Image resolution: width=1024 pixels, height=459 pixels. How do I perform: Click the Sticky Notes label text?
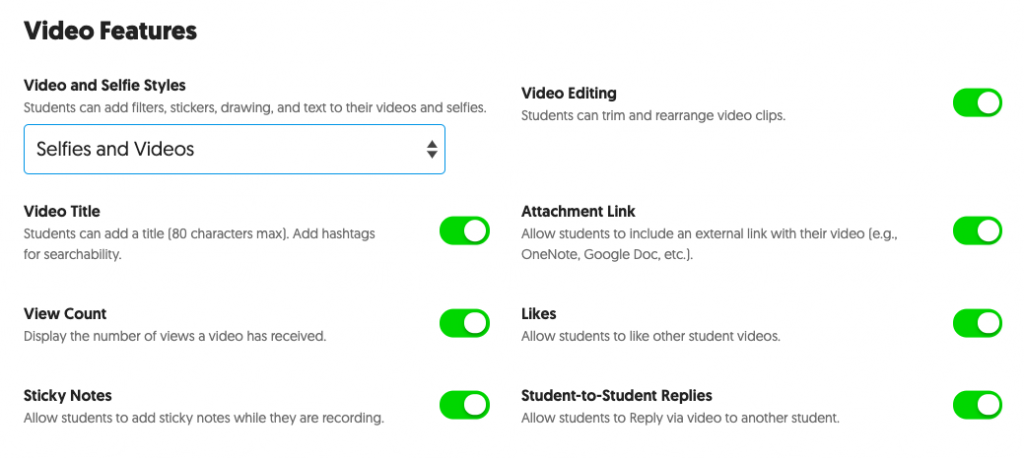[68, 396]
